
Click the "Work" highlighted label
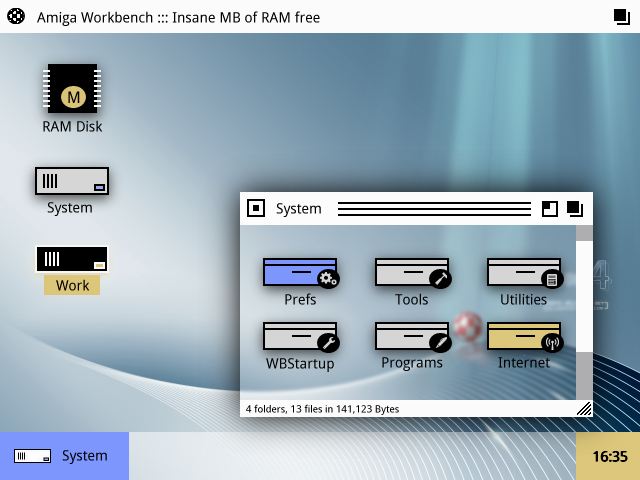72,285
